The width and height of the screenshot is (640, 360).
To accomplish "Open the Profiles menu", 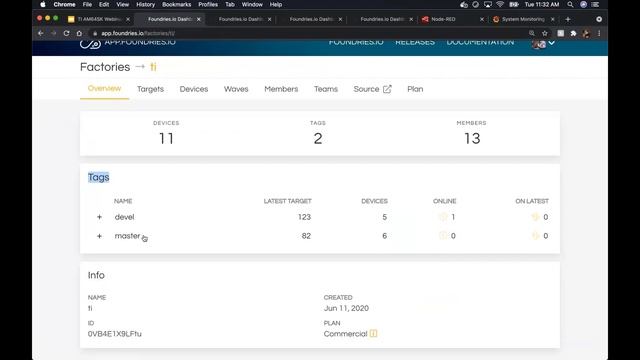I will (208, 4).
